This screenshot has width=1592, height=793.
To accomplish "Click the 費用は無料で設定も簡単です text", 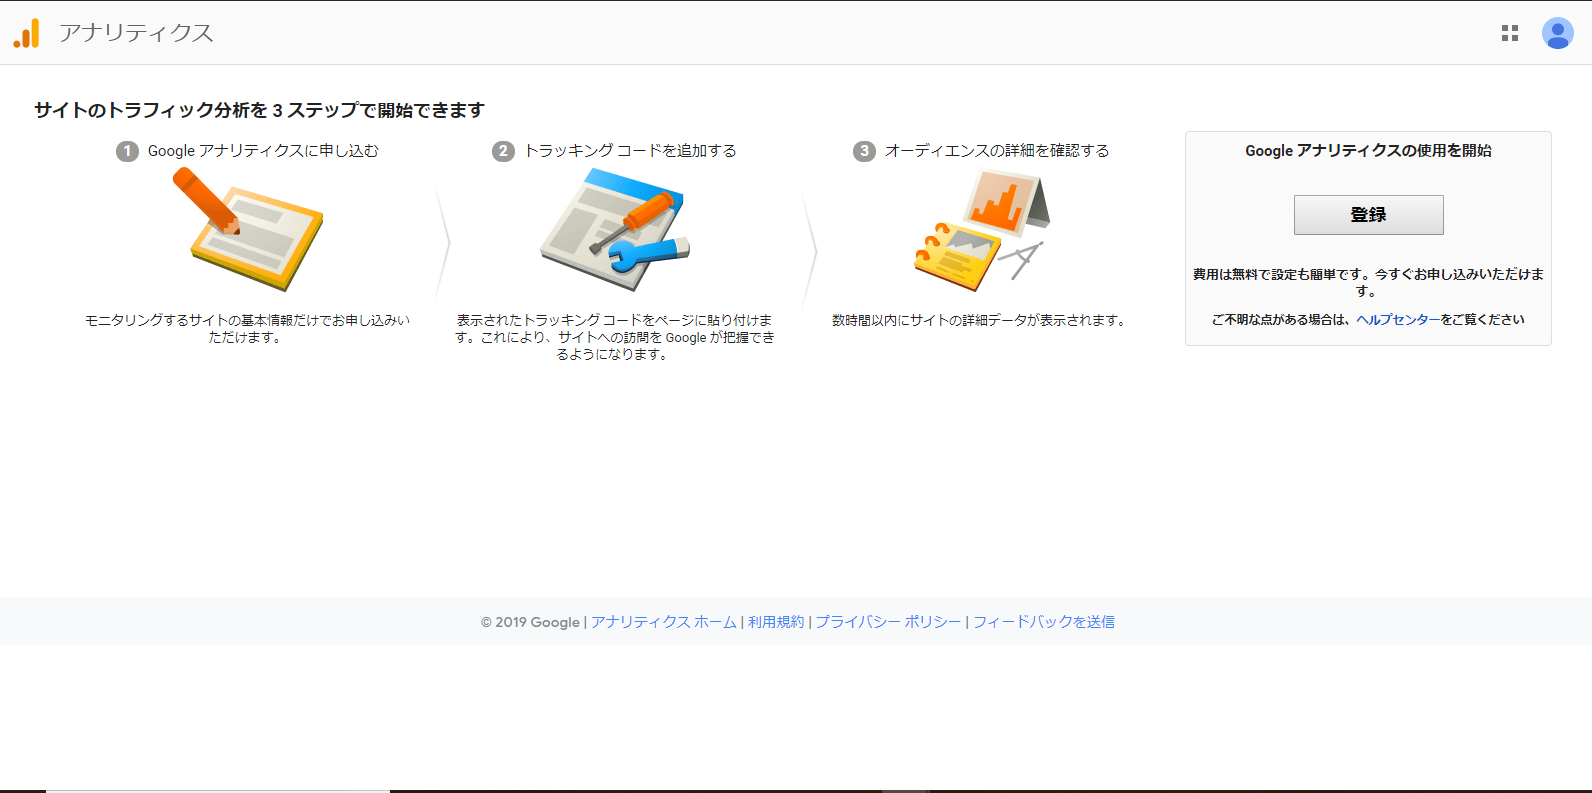I will point(1368,282).
